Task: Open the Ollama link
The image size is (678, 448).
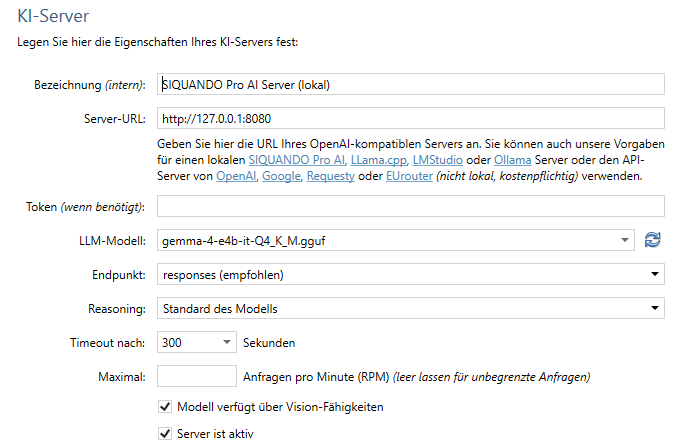Action: click(512, 160)
